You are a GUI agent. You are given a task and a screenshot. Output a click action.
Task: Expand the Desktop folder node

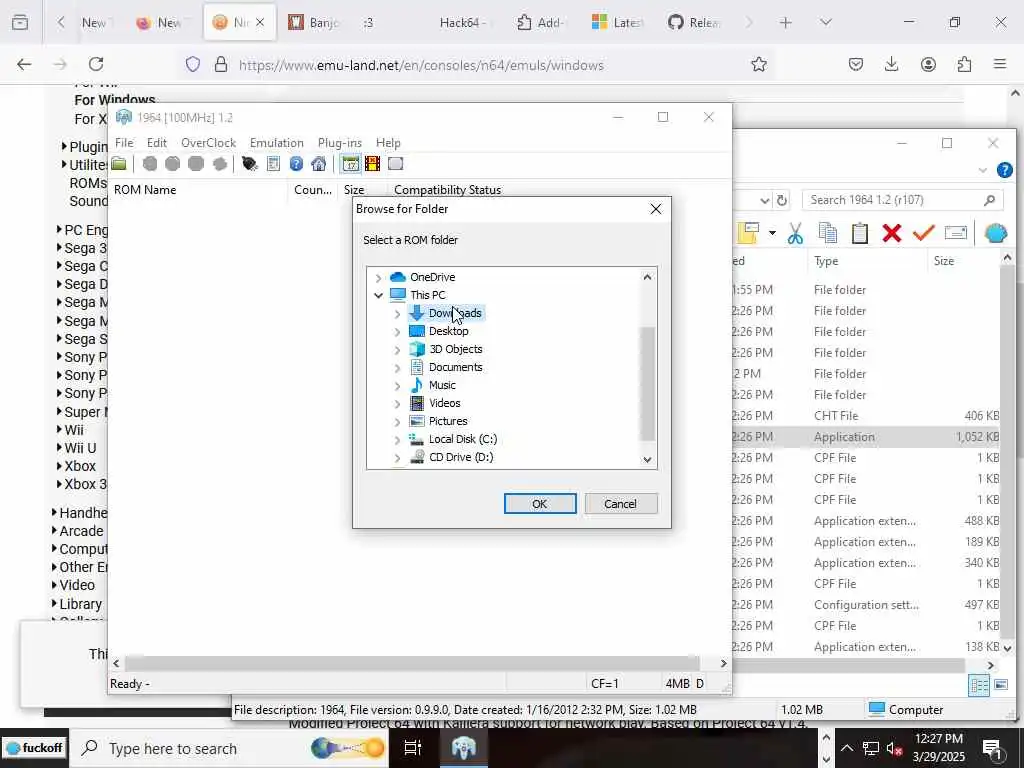[397, 332]
